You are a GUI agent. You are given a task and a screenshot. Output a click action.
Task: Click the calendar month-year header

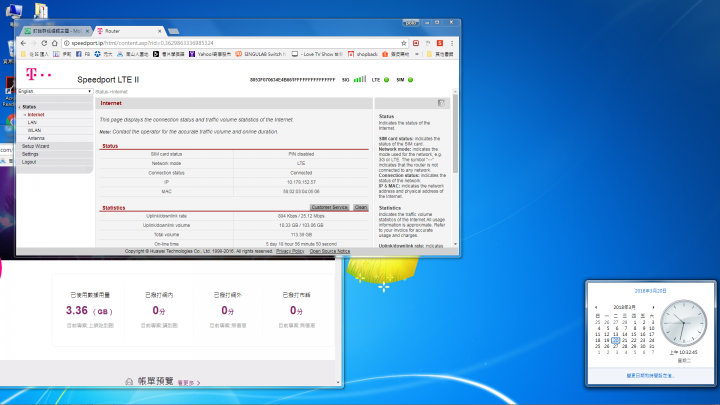point(624,307)
